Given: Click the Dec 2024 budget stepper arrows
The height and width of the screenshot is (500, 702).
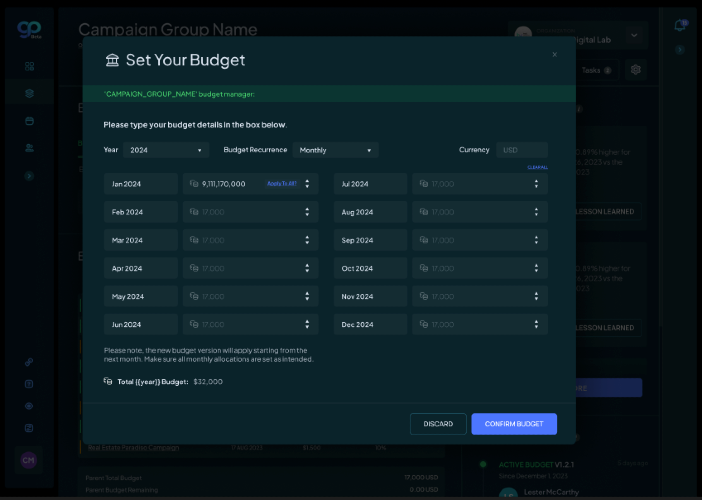Looking at the screenshot, I should tap(537, 324).
